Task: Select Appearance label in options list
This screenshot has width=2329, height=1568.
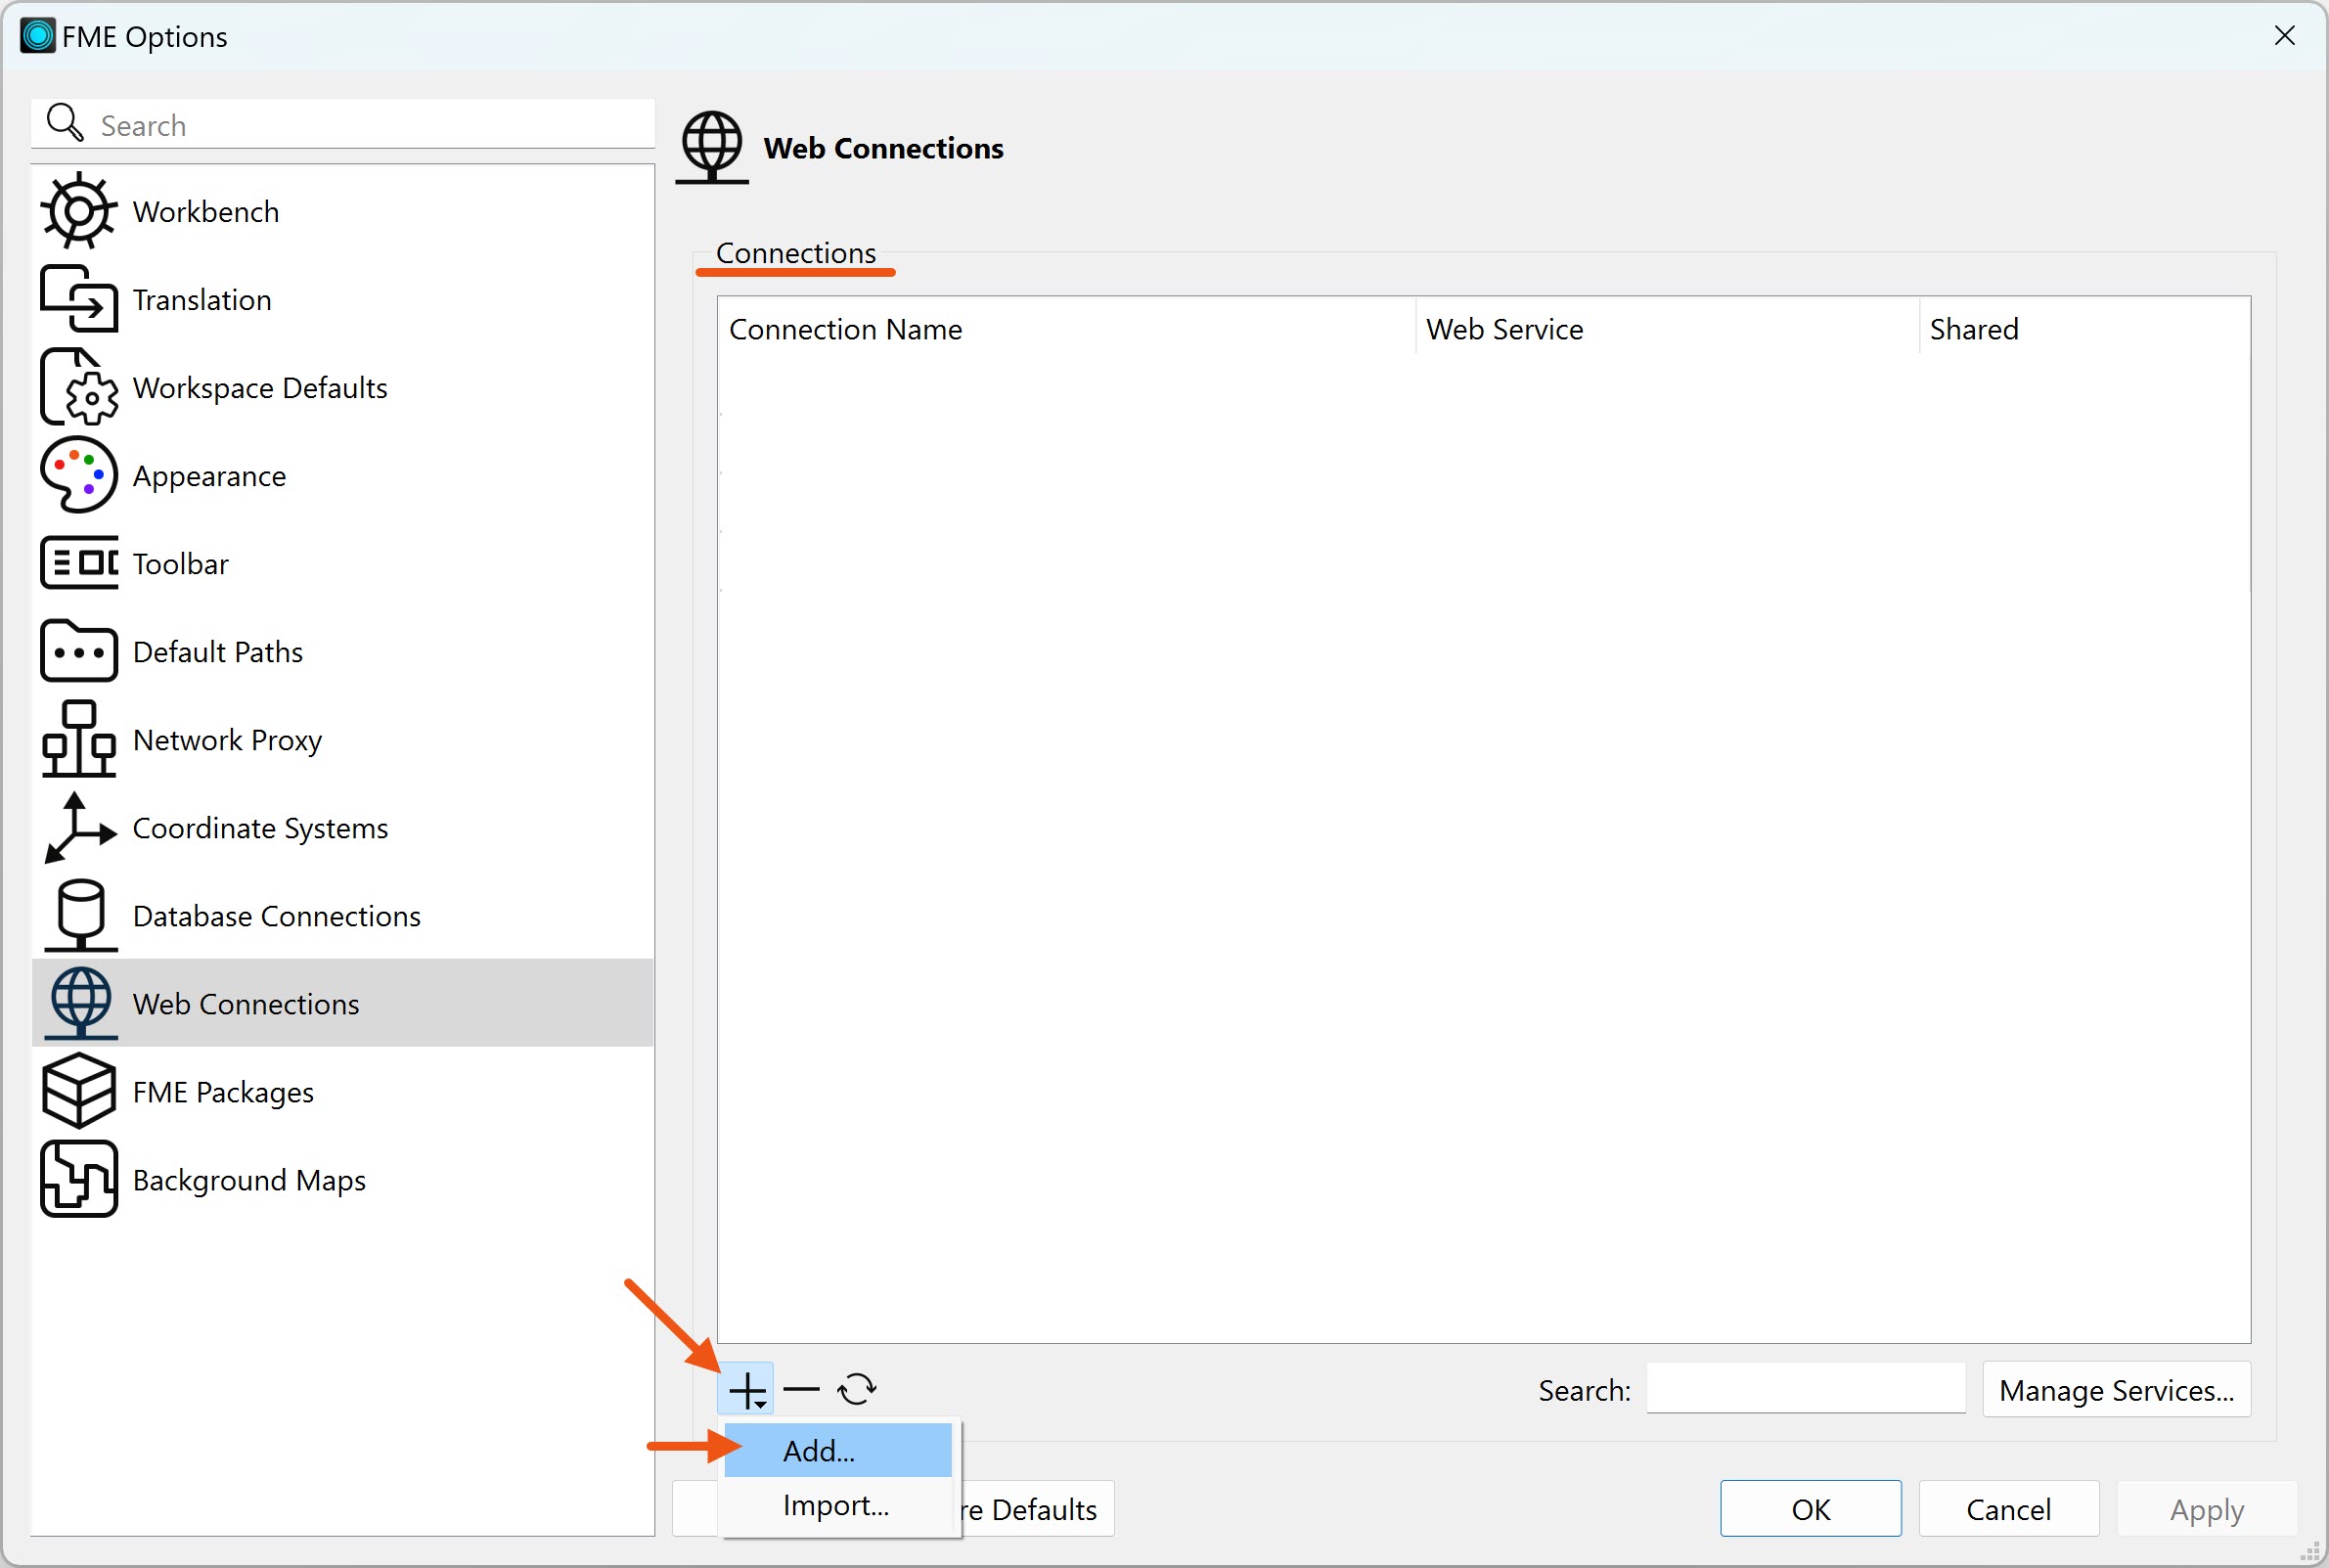Action: pyautogui.click(x=209, y=476)
